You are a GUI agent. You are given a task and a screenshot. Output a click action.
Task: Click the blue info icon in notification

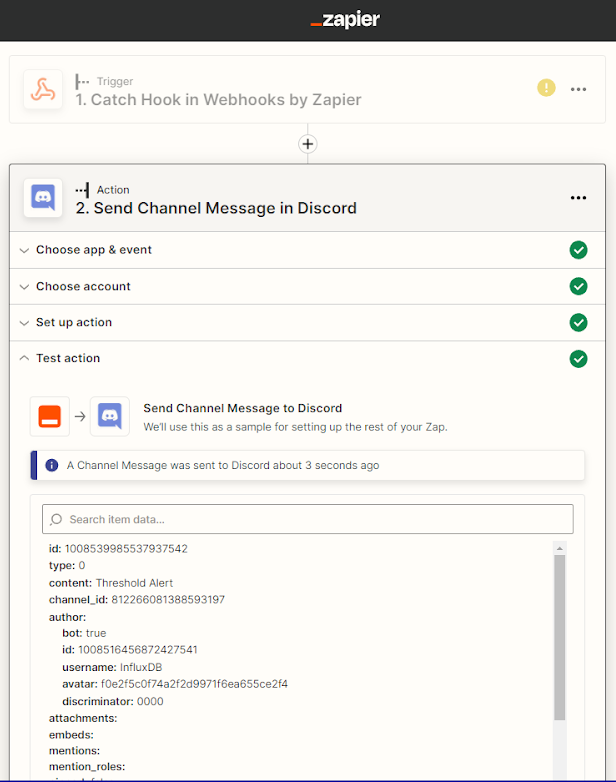(x=52, y=465)
